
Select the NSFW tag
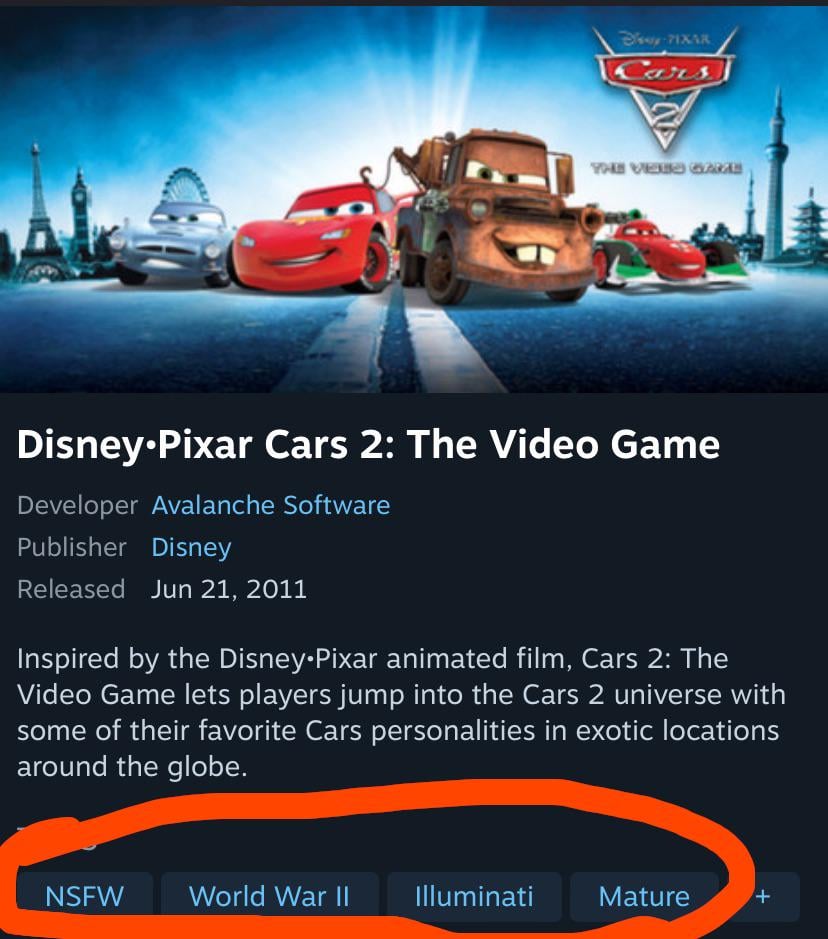coord(84,896)
